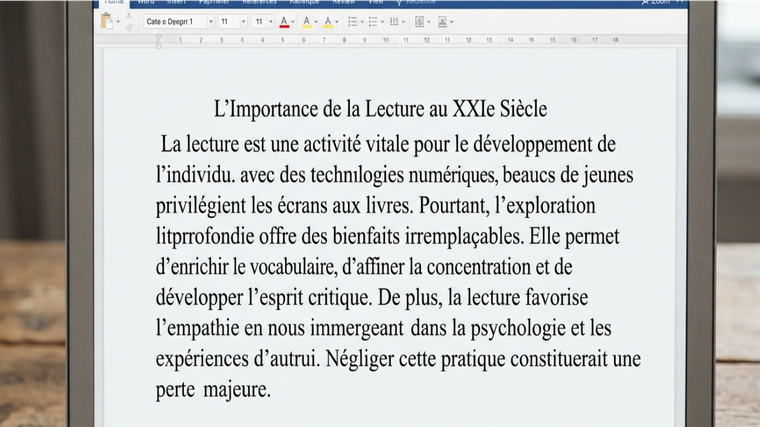Click the word "psychologie"
The image size is (760, 427).
pos(518,329)
